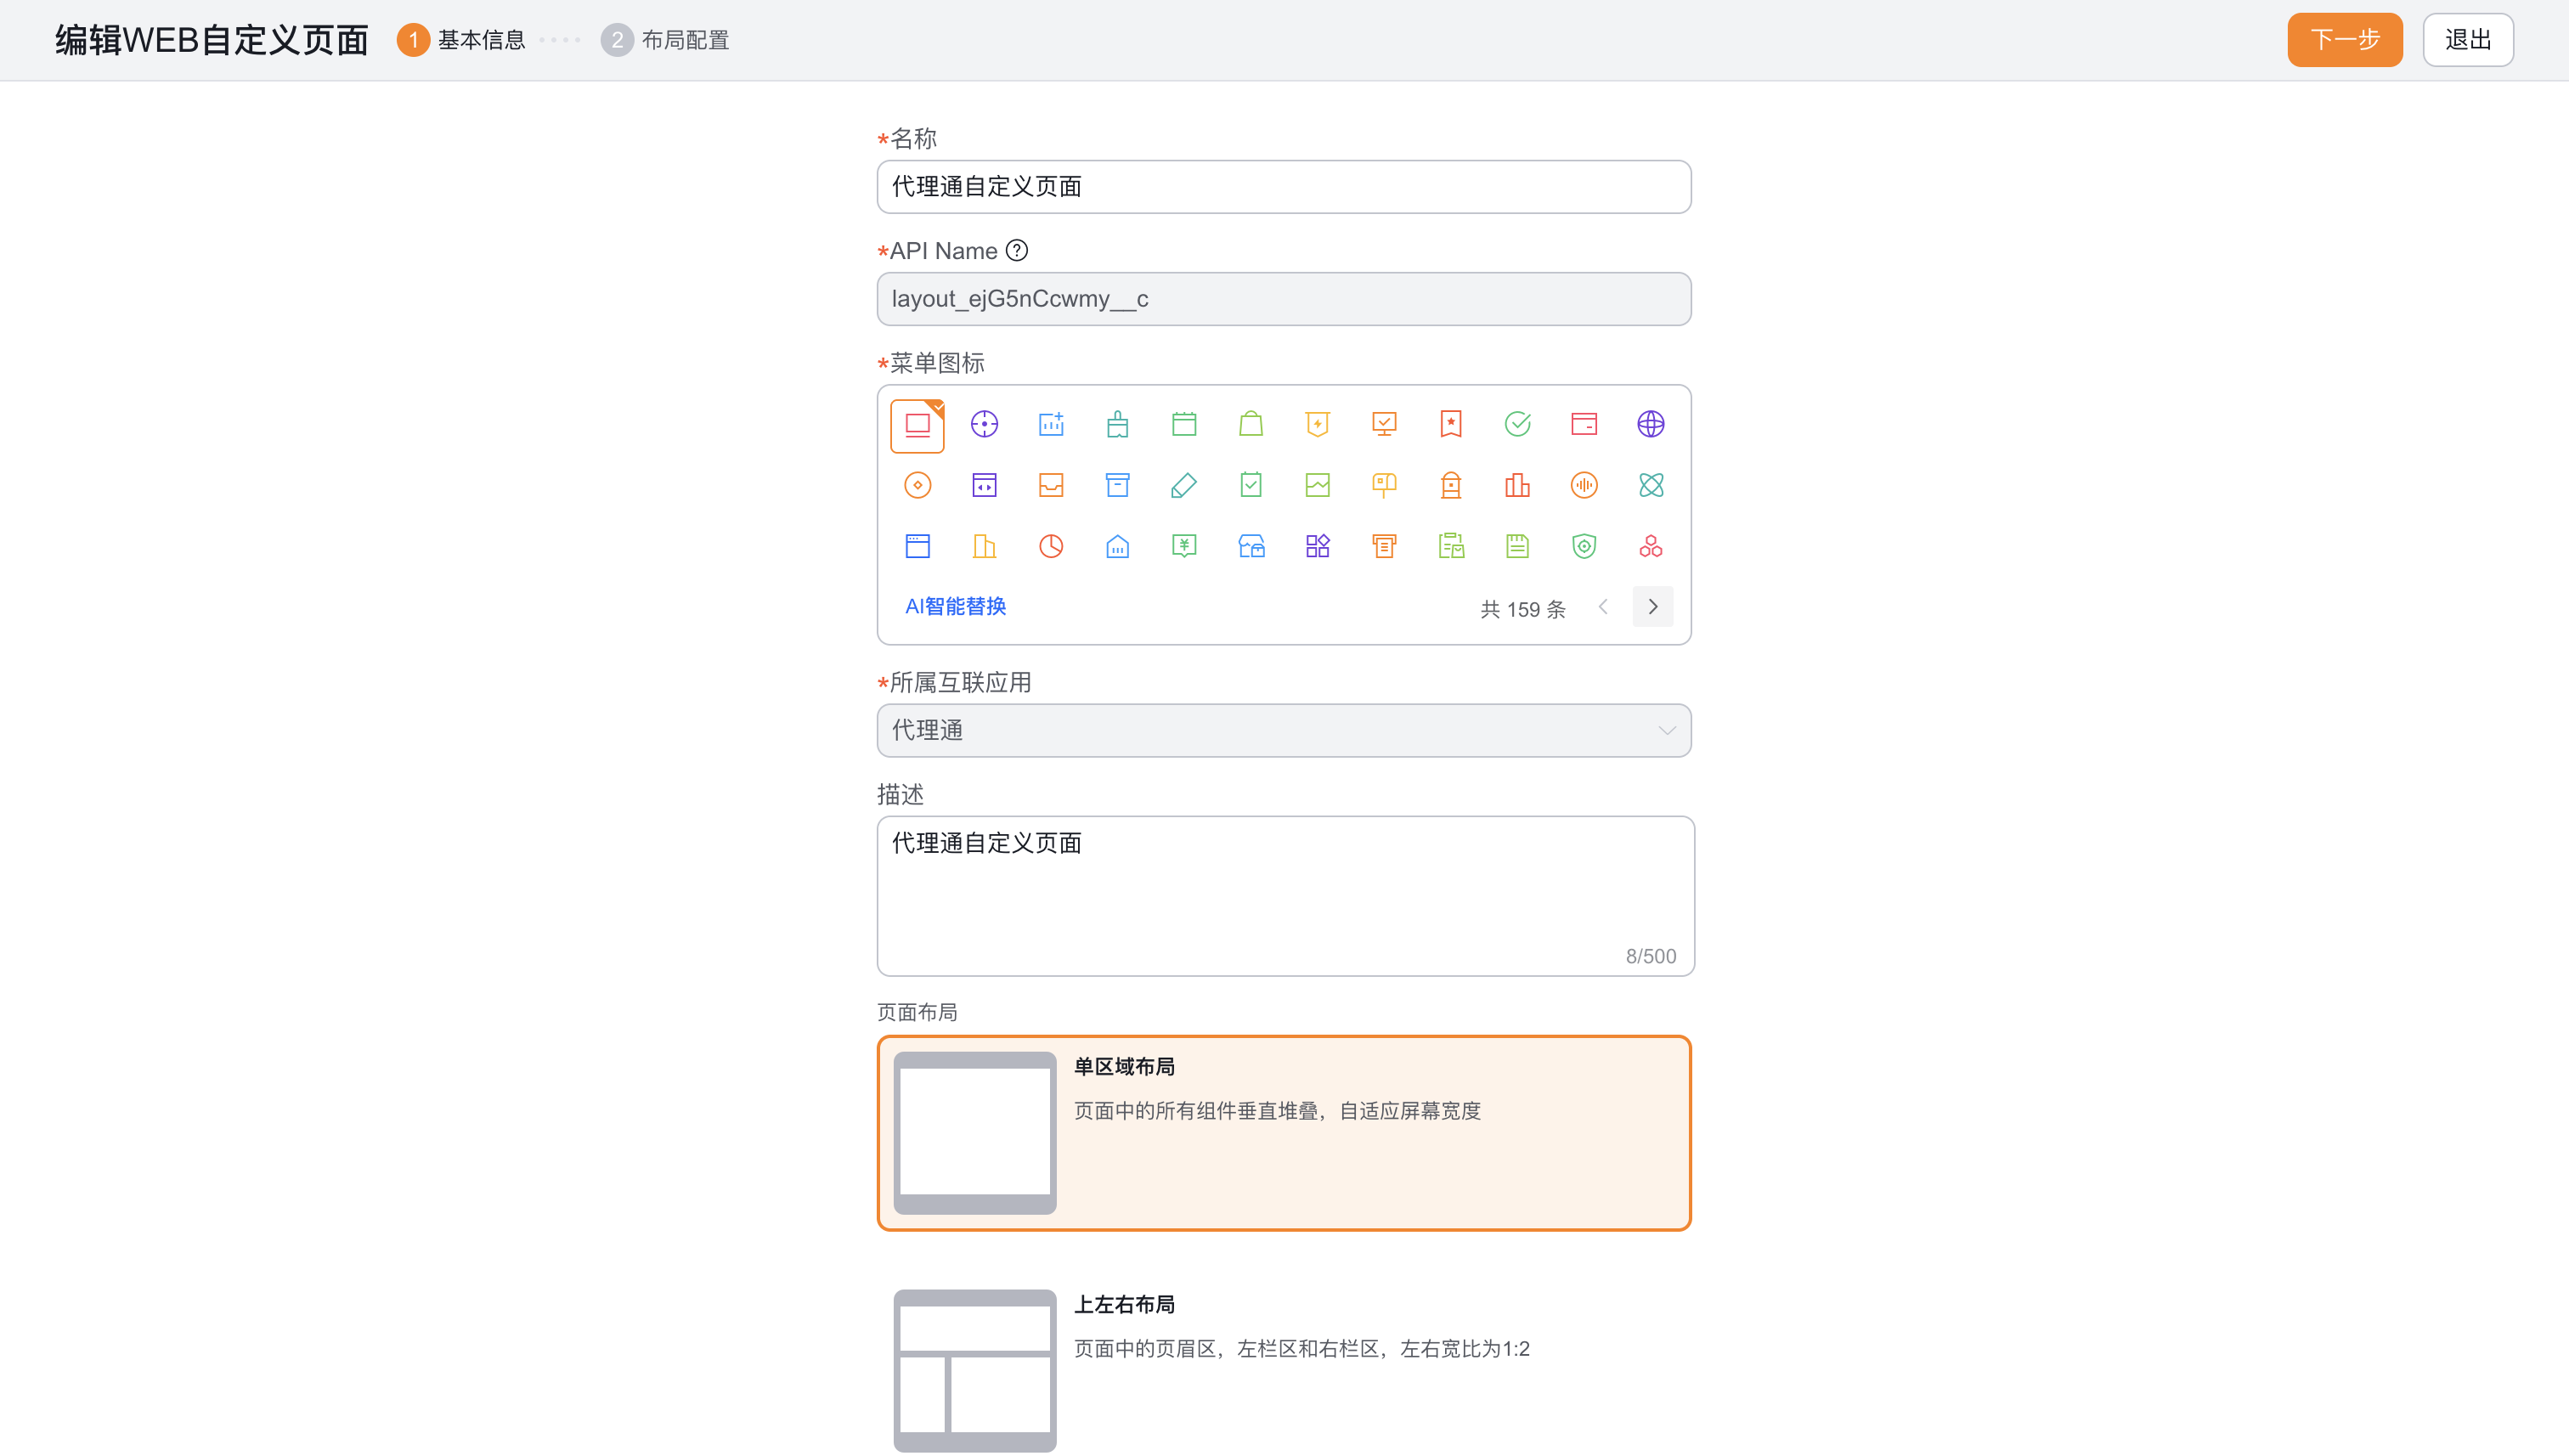
Task: Choose the teal paintbrush menu icon
Action: (1117, 425)
